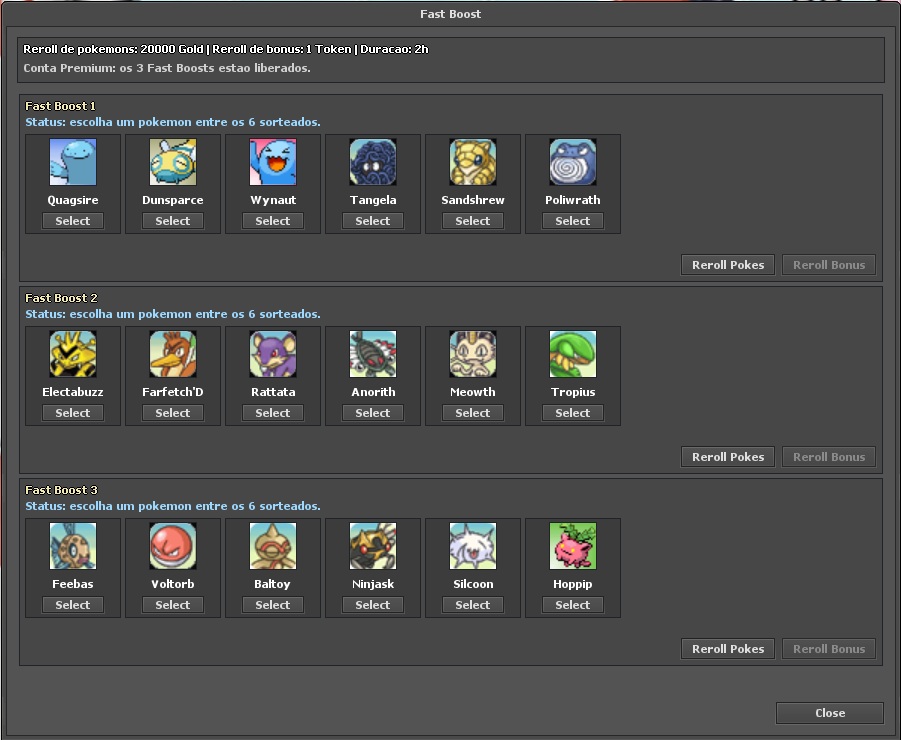Click the Hoppip sprite icon

tap(572, 545)
